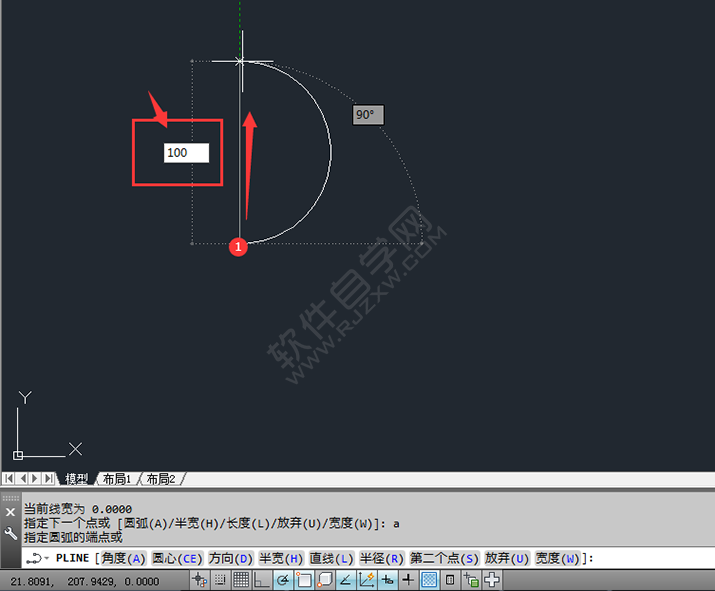Viewport: 715px width, 591px height.
Task: Click coordinates readout 21.8091, 207.9429
Action: (x=85, y=581)
